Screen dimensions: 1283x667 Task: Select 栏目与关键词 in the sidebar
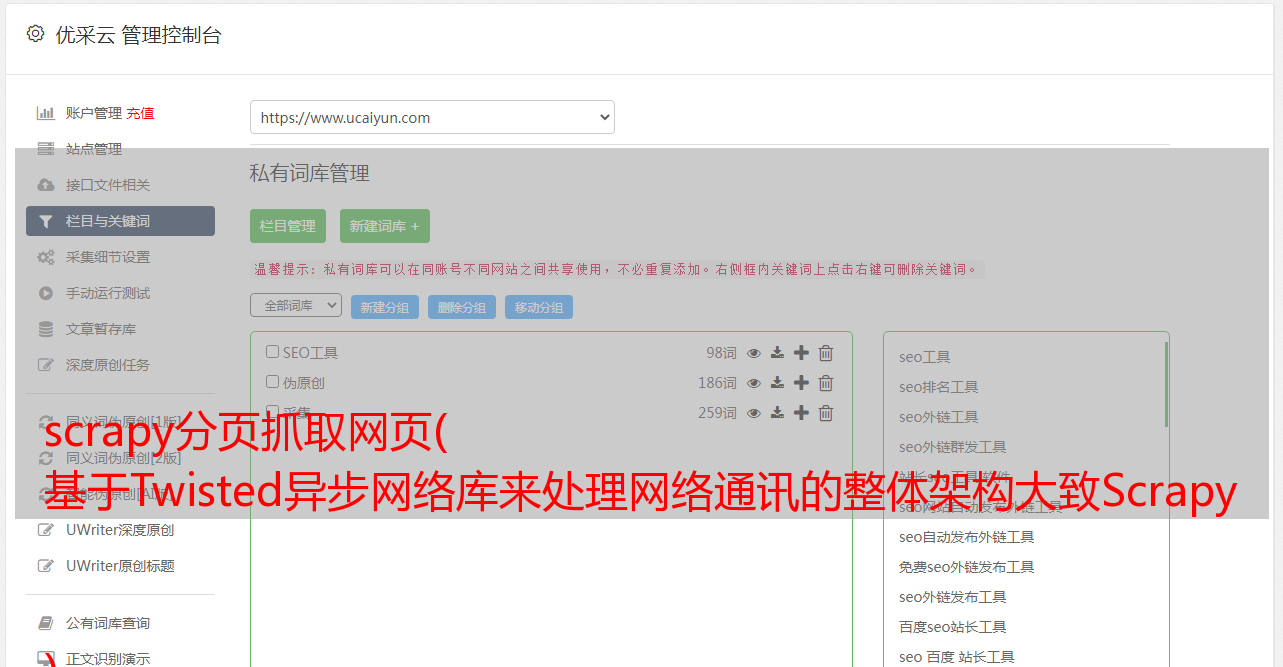click(120, 221)
